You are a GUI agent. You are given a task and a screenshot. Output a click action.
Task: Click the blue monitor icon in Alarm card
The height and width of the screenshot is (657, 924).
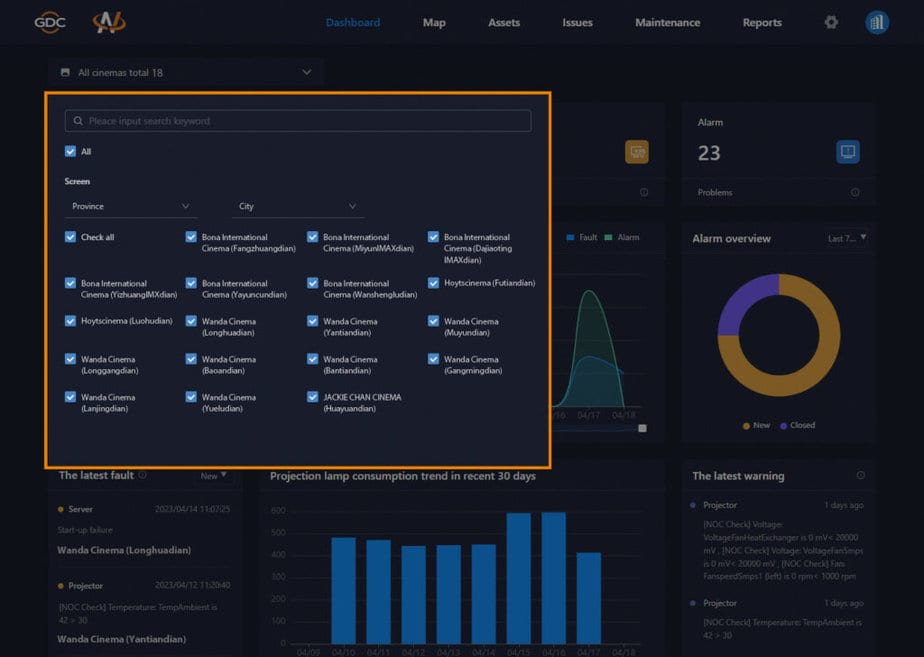(x=847, y=152)
